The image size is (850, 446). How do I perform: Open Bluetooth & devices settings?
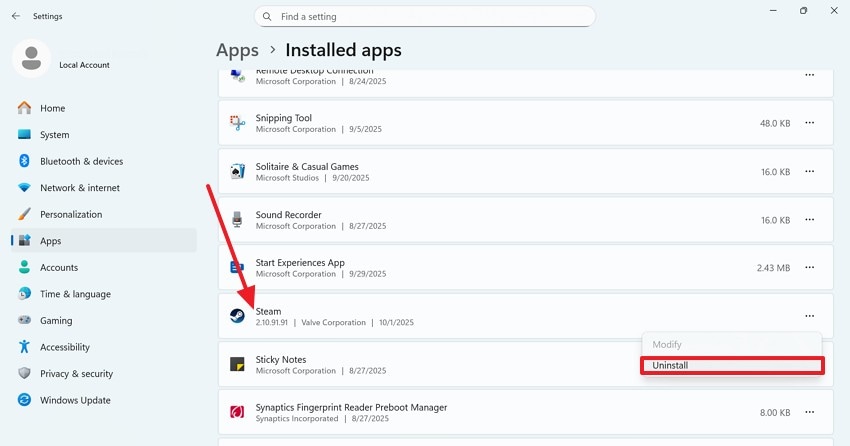81,161
